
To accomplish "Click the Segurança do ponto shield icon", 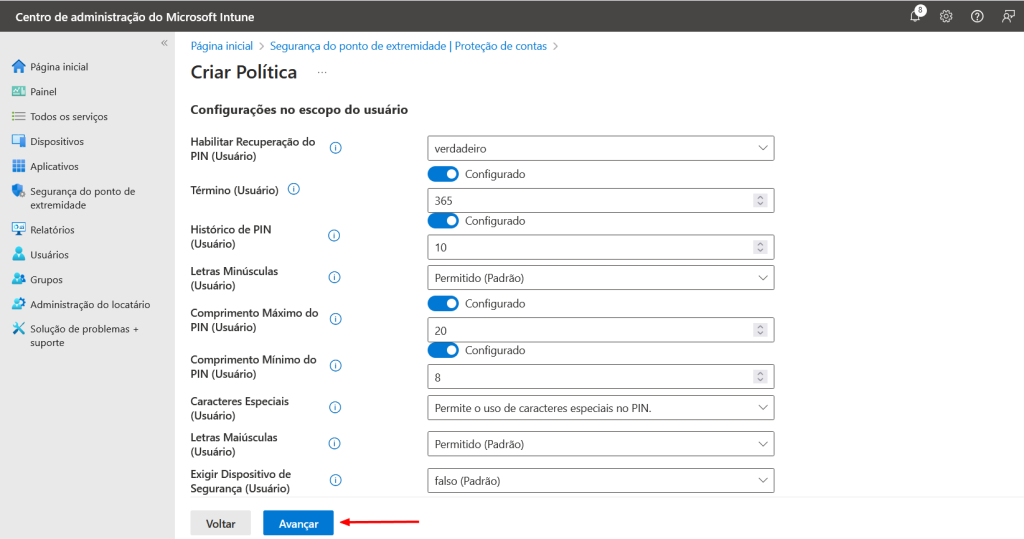I will tap(18, 191).
